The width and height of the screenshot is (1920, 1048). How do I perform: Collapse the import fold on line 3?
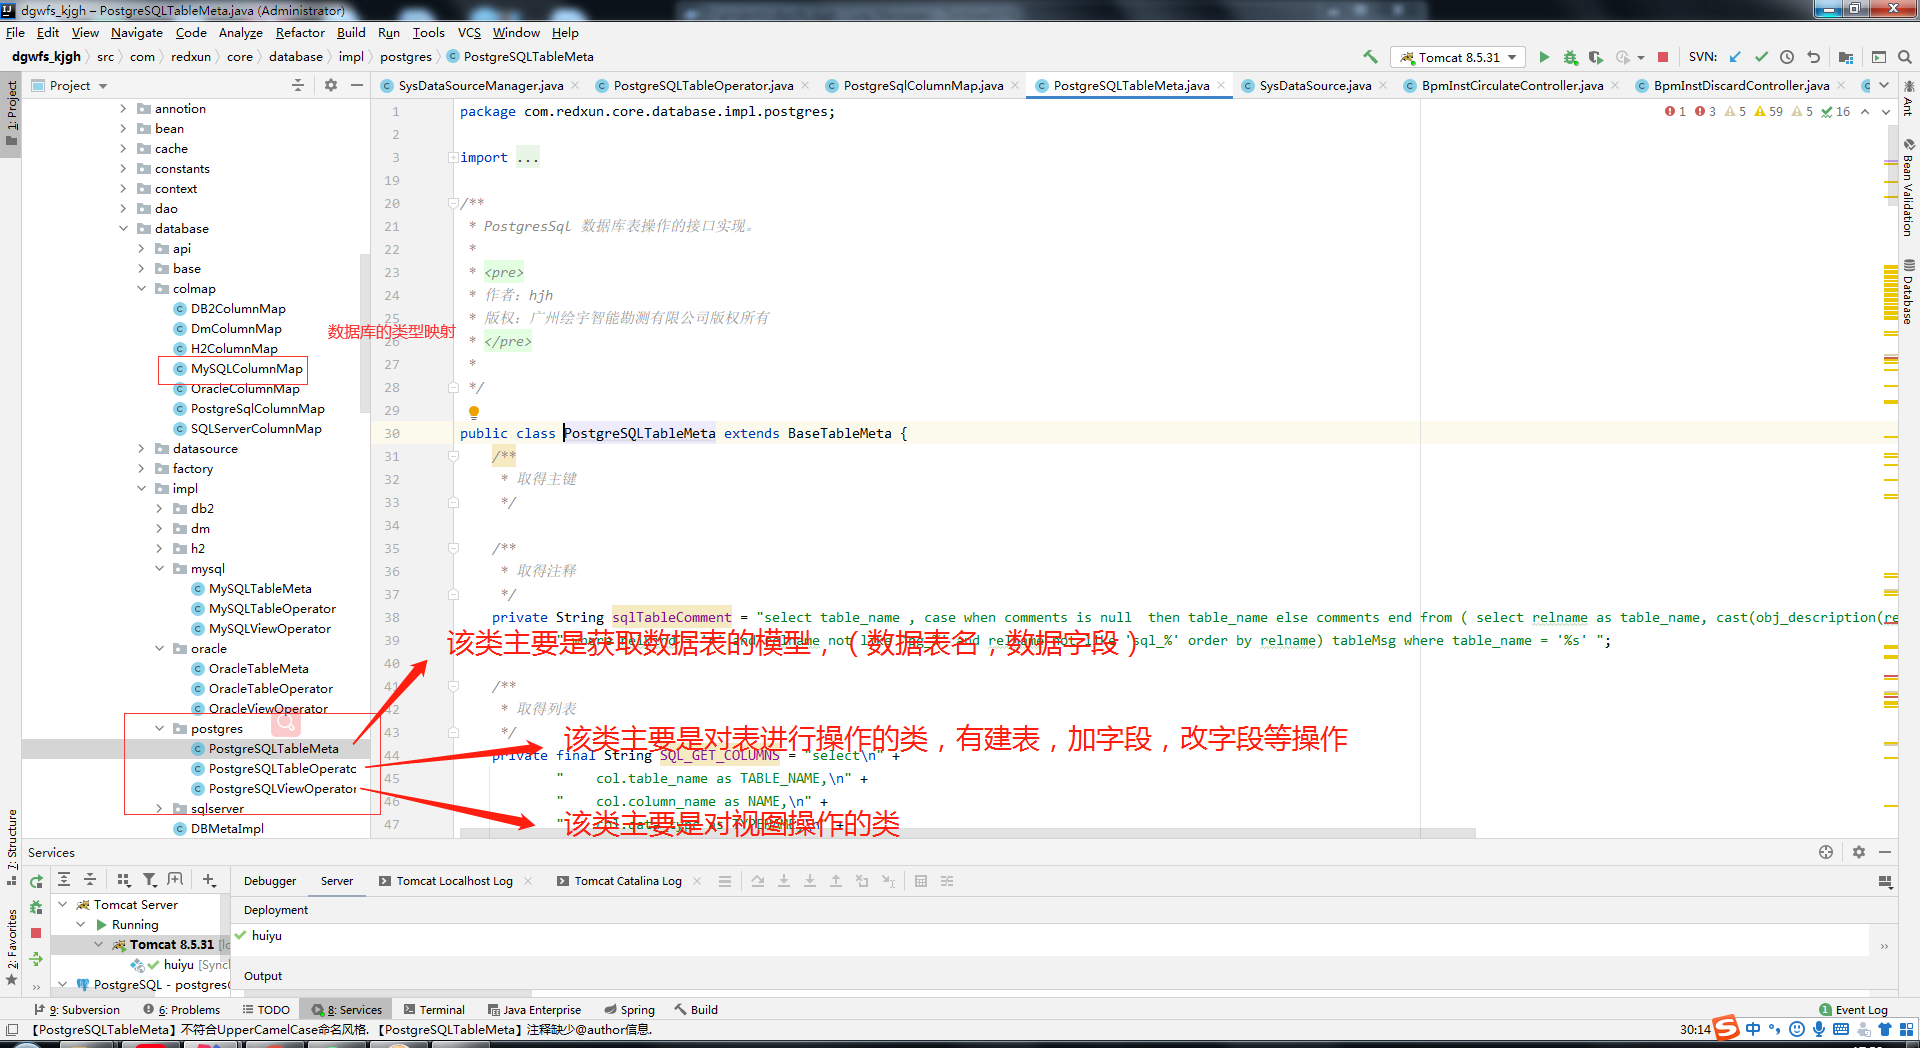click(452, 157)
